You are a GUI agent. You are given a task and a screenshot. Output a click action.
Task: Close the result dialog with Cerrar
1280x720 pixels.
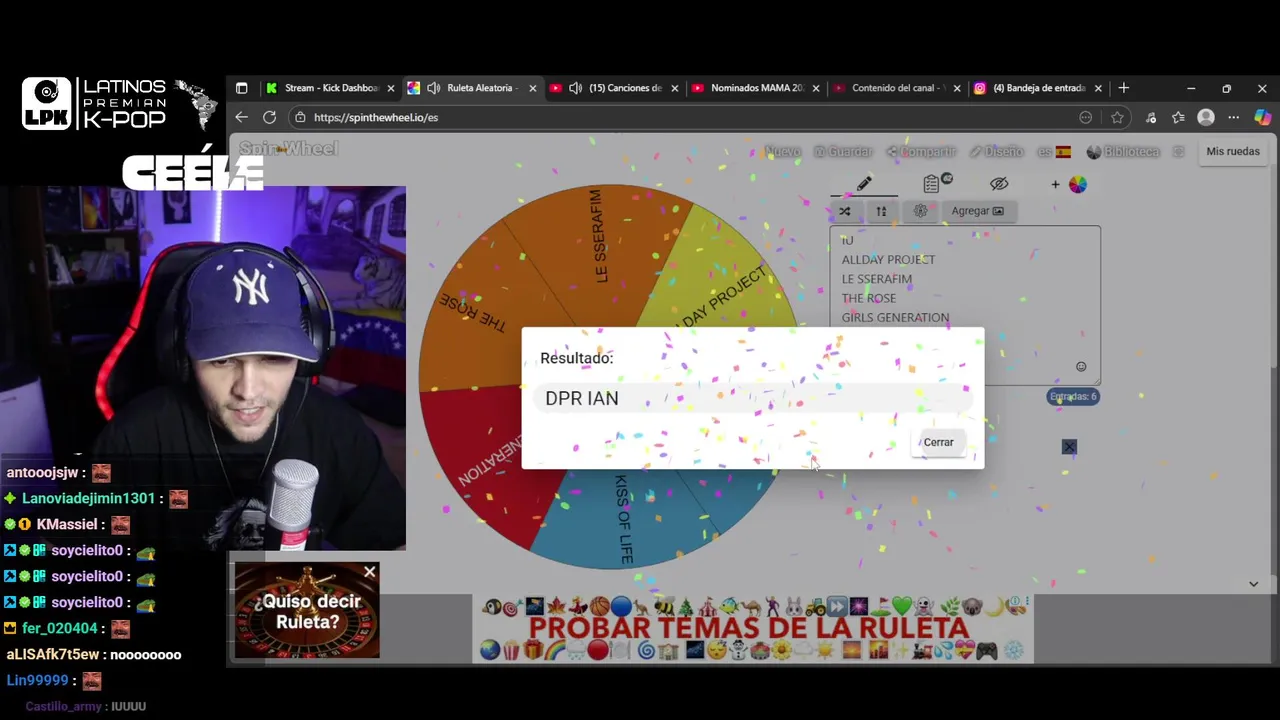(938, 442)
